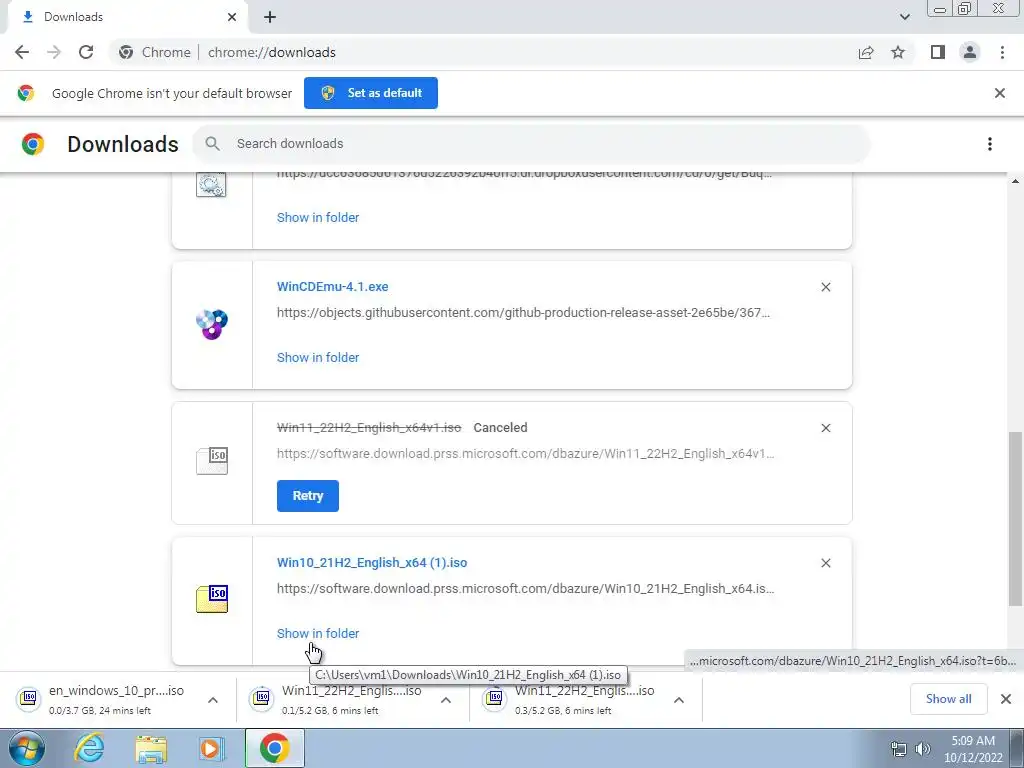Click the share page icon in address bar
Viewport: 1024px width, 768px height.
coord(866,52)
